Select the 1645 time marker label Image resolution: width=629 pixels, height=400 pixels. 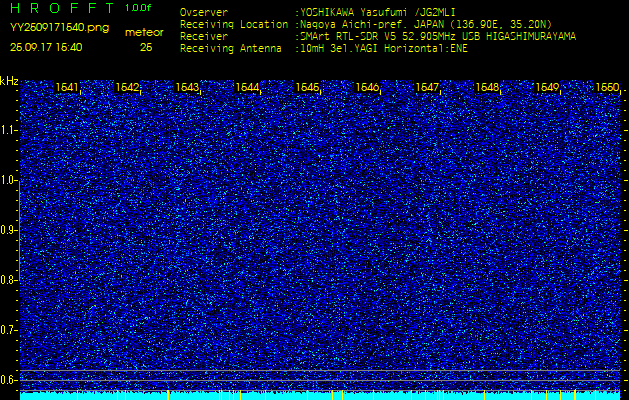coord(307,87)
